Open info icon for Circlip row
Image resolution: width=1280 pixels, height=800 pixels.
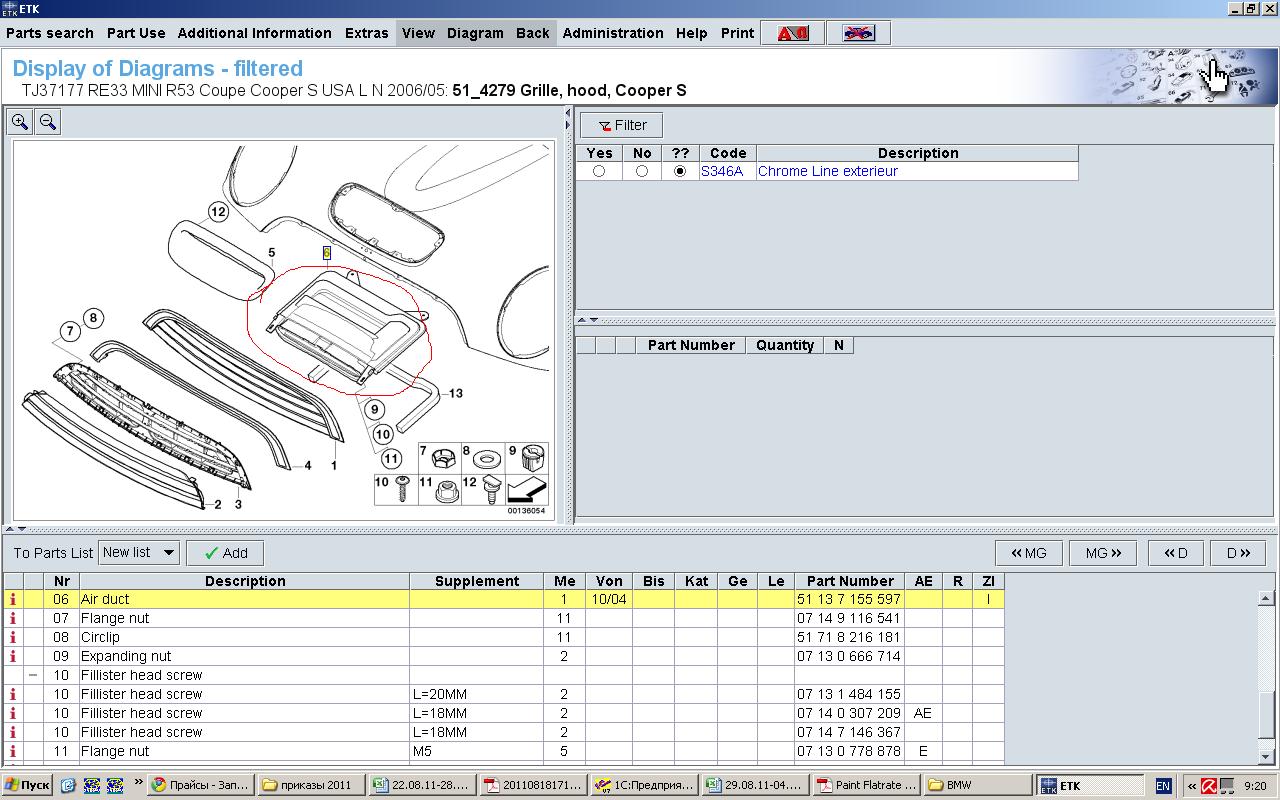point(13,637)
